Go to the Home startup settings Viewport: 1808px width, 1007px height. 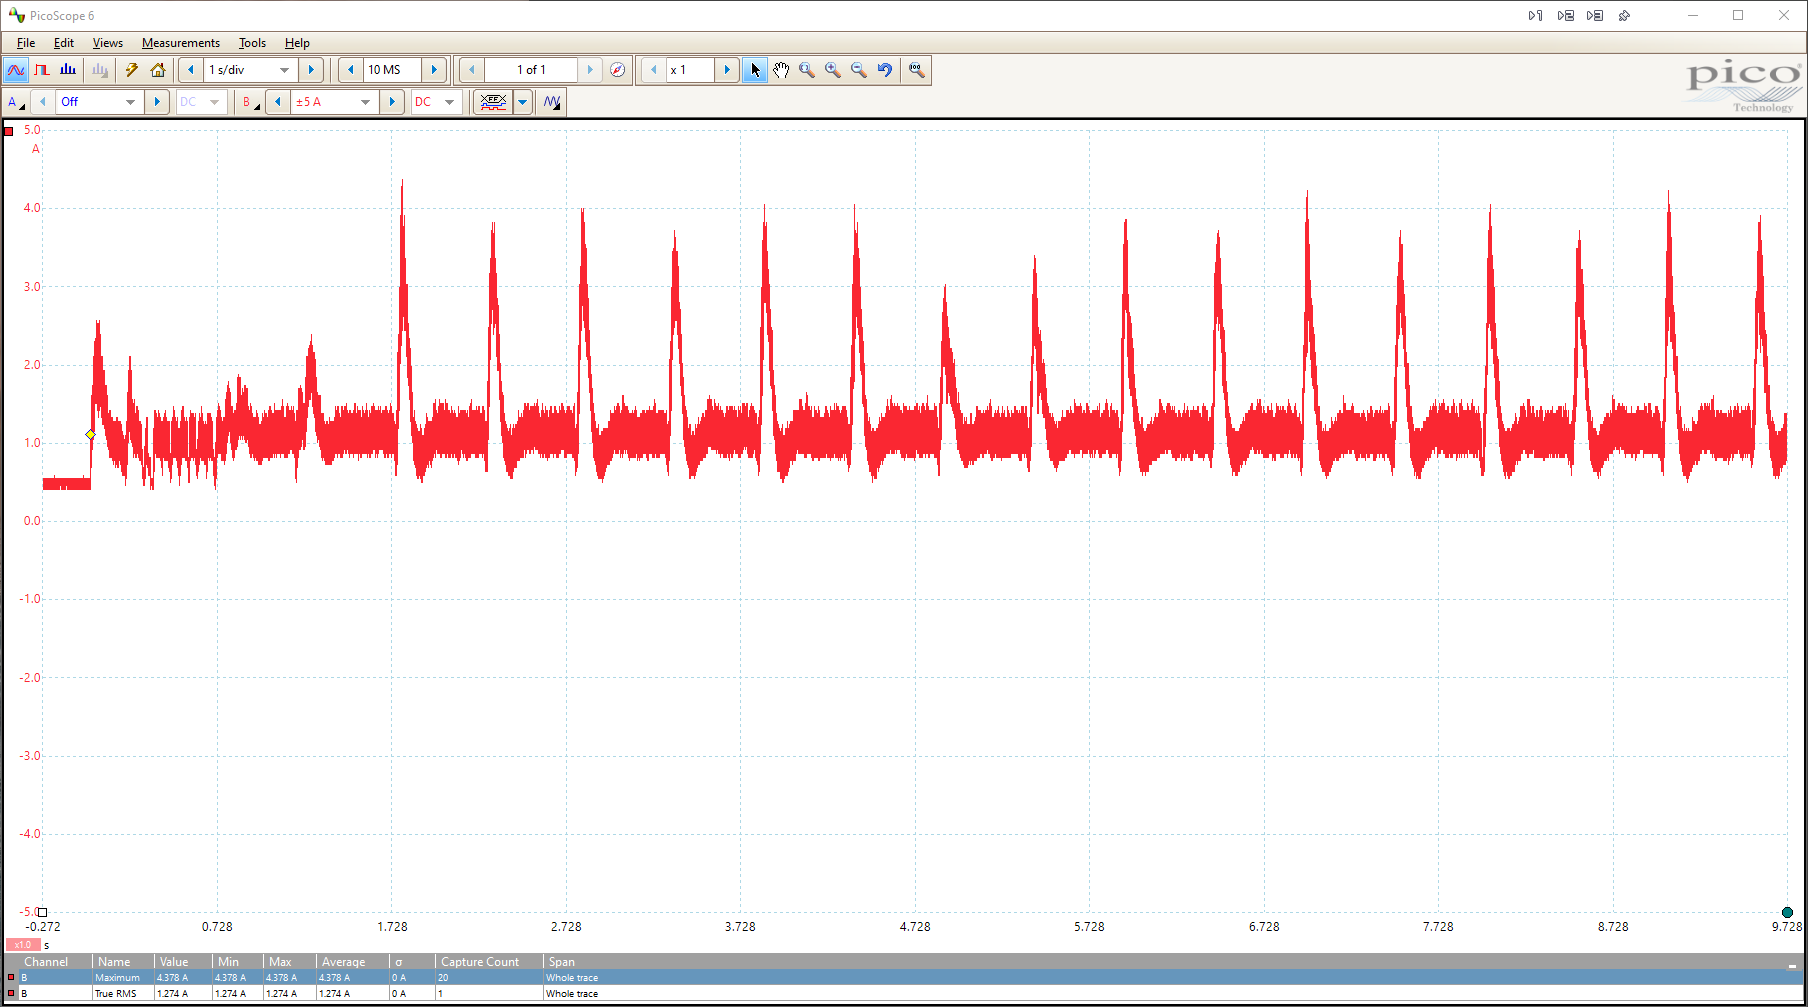click(158, 70)
